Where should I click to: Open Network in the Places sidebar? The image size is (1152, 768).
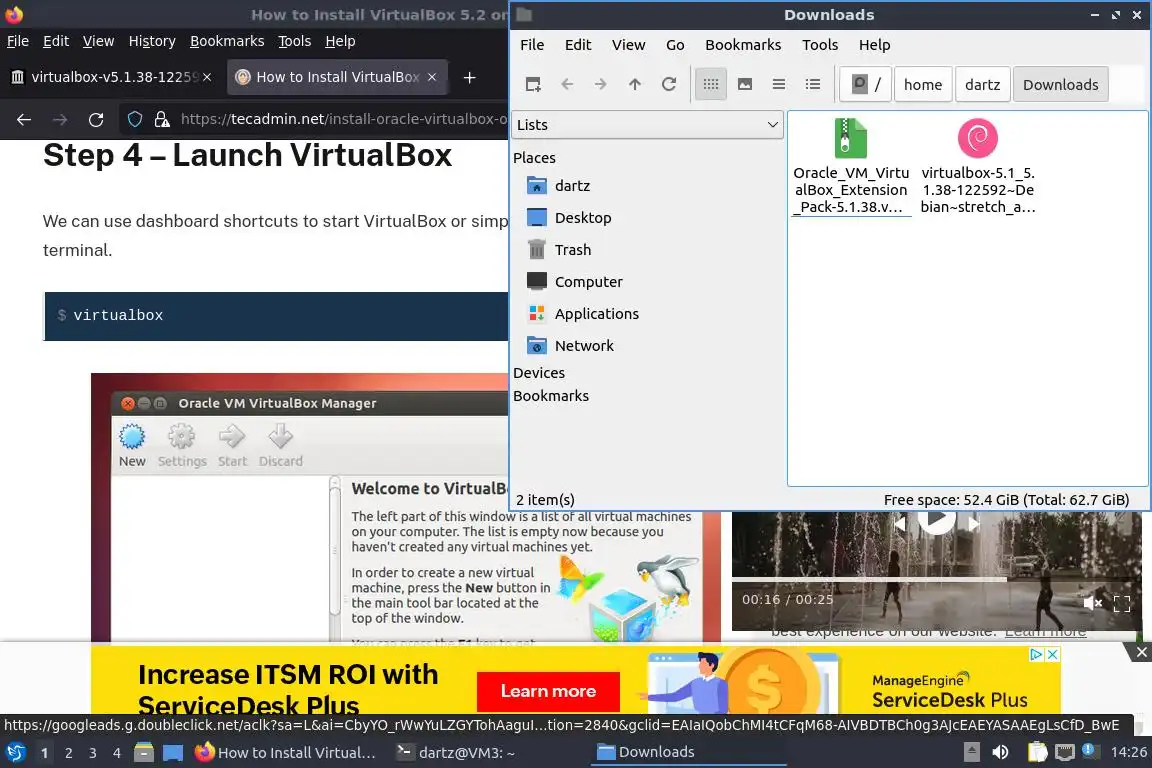tap(570, 345)
